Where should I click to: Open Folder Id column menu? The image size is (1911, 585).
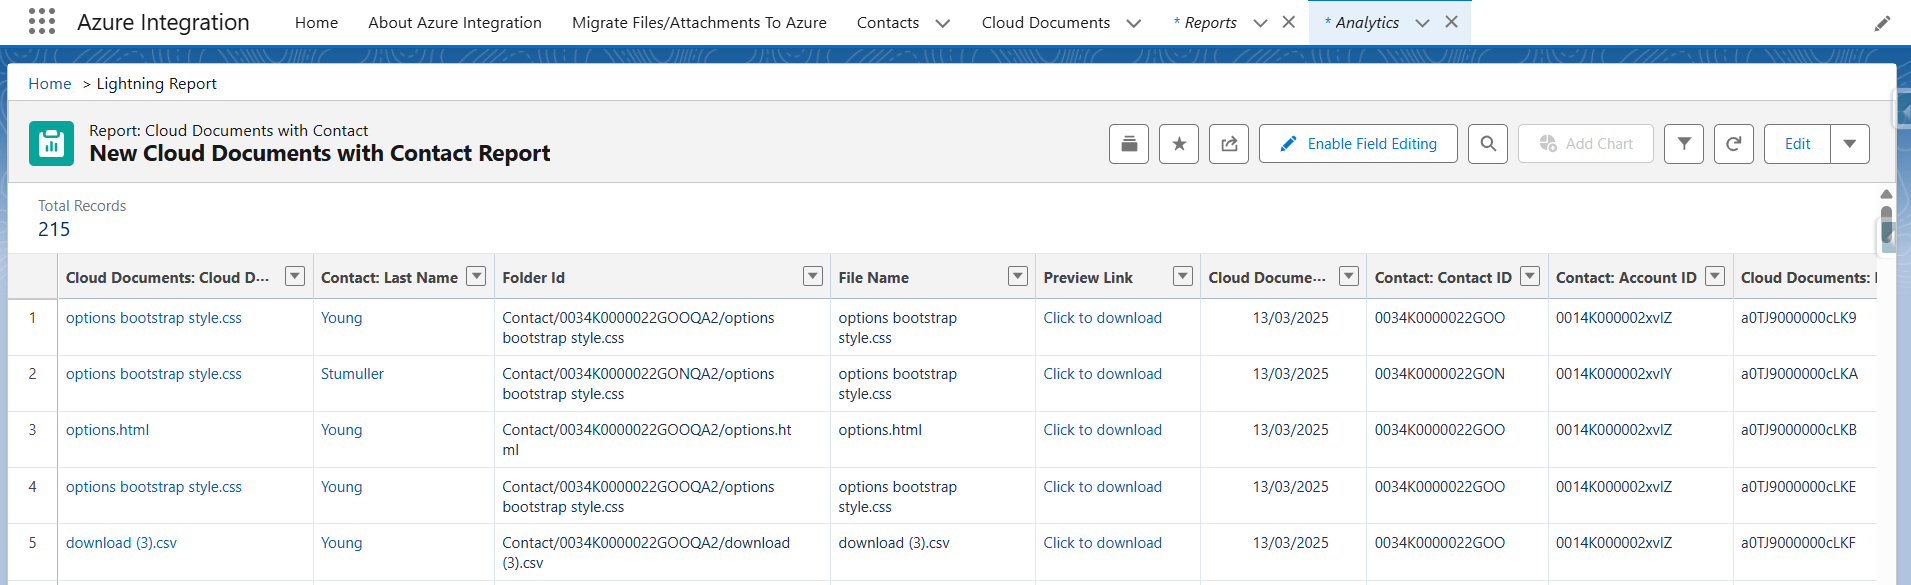(x=813, y=276)
